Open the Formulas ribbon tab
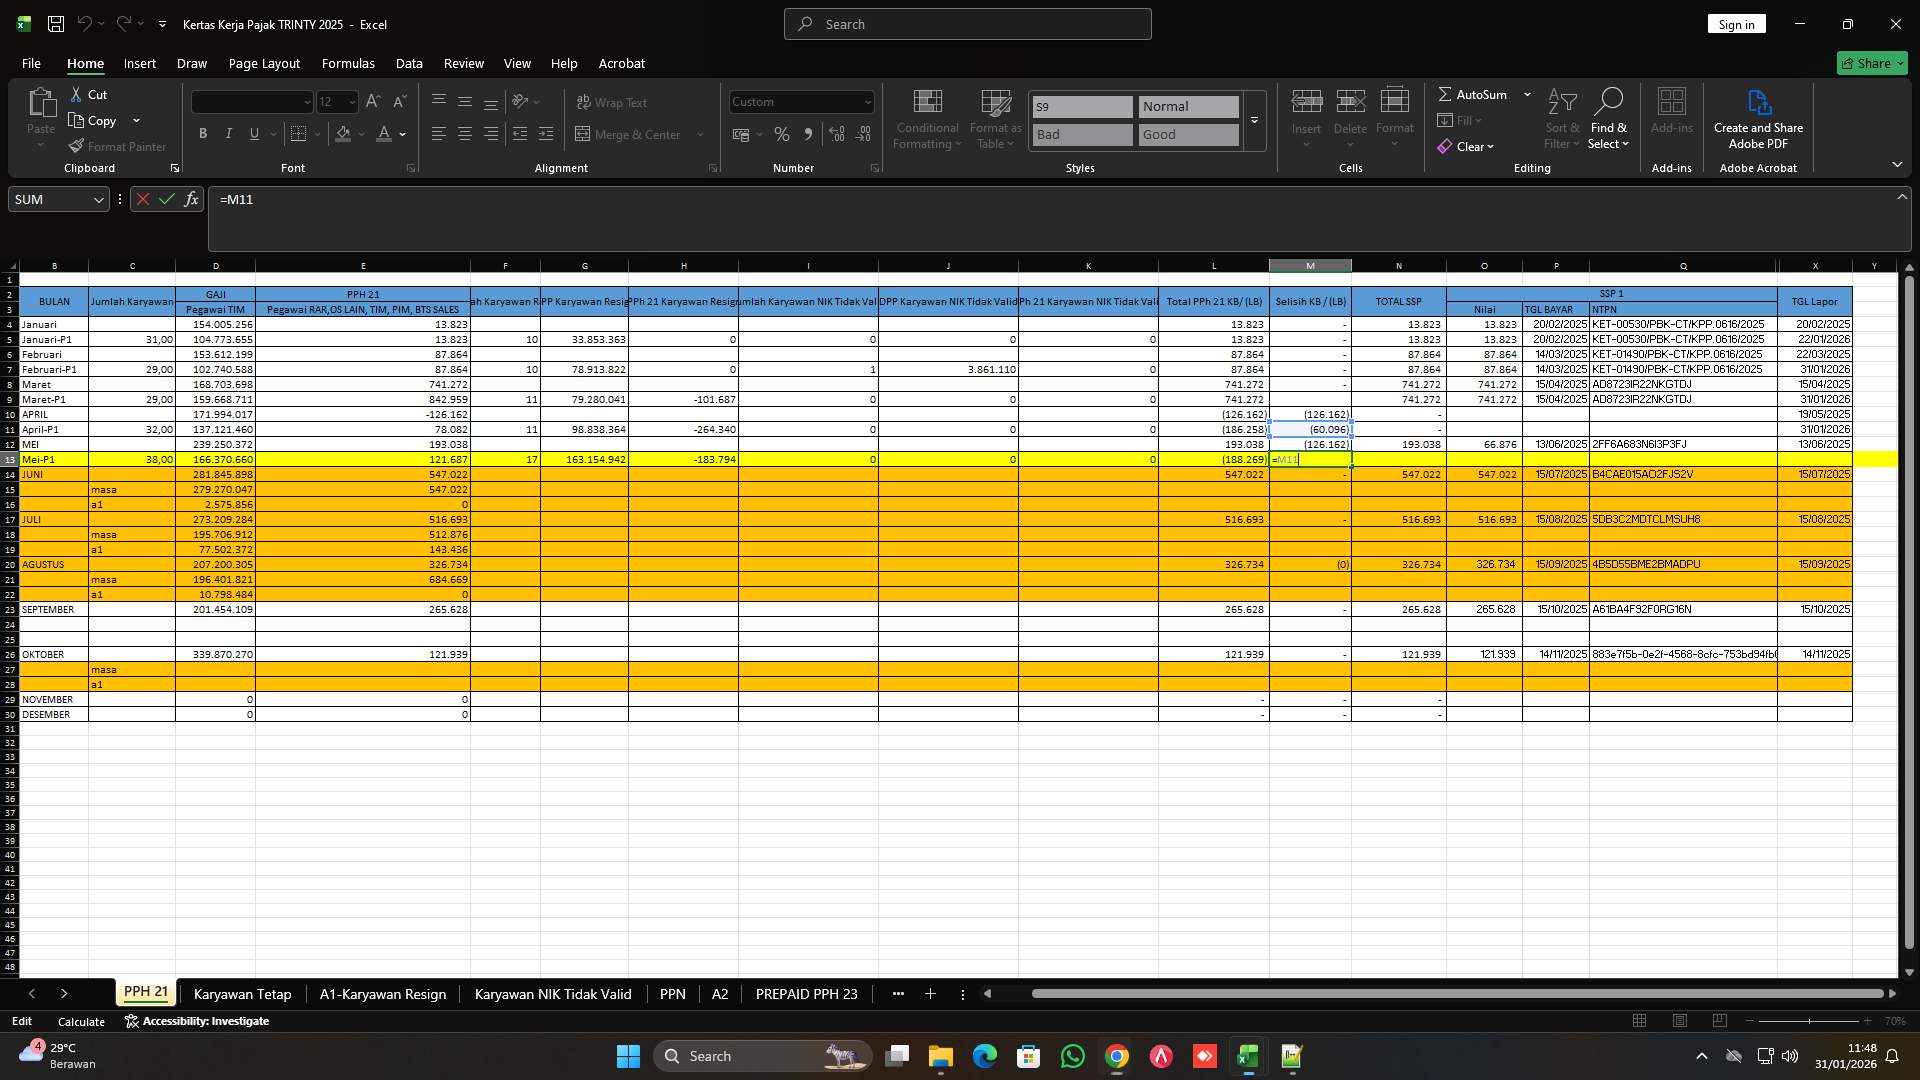 348,63
